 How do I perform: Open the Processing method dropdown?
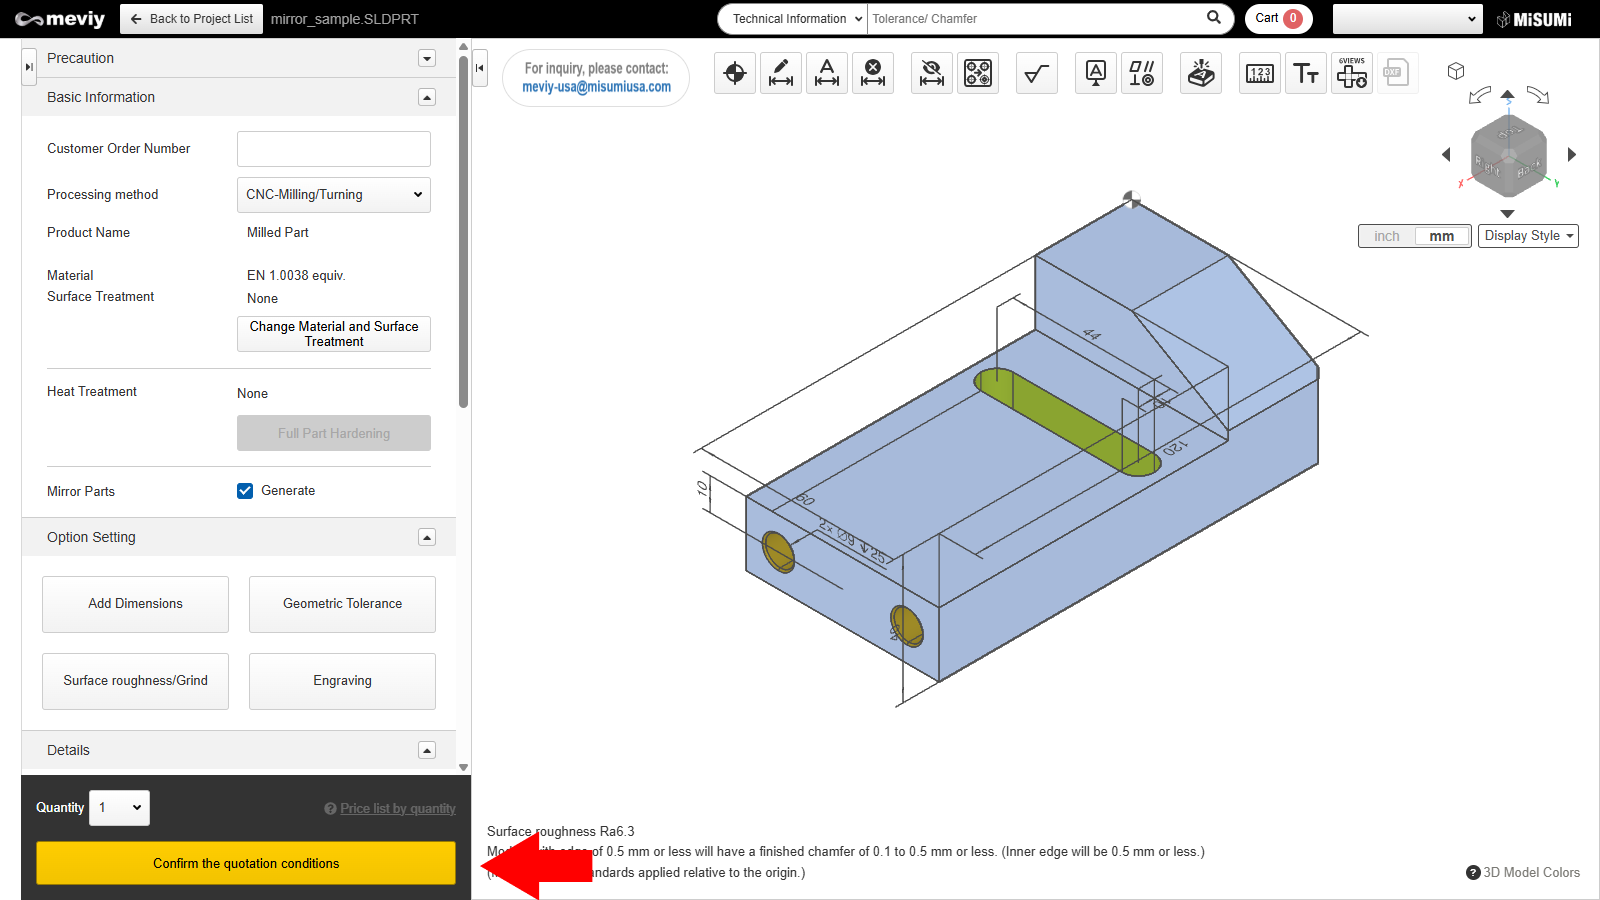tap(334, 195)
